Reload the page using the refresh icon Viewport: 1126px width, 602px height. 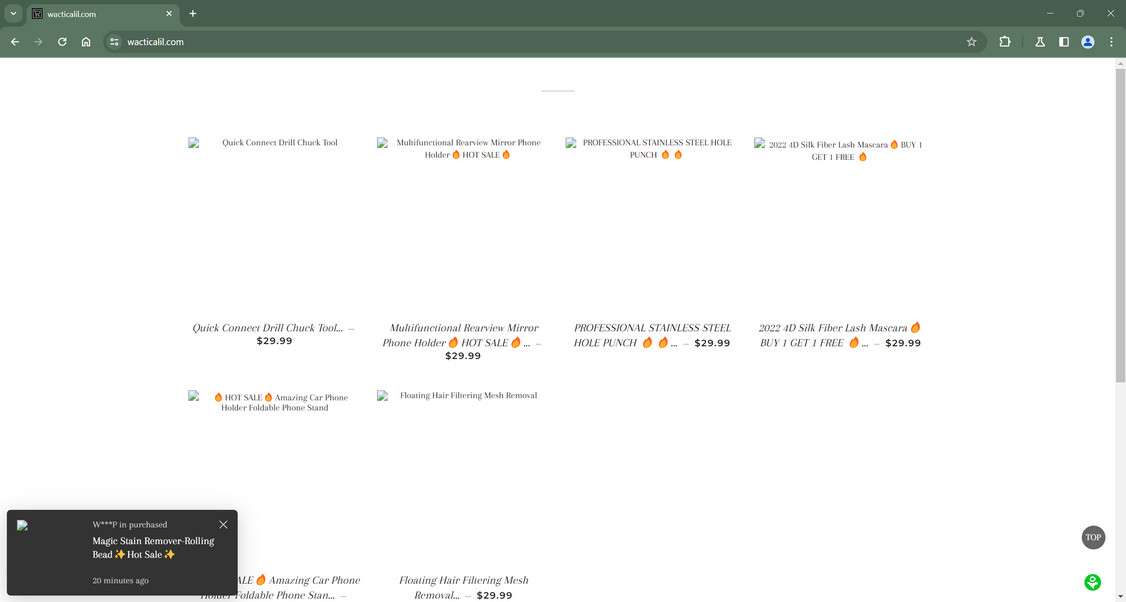coord(61,42)
